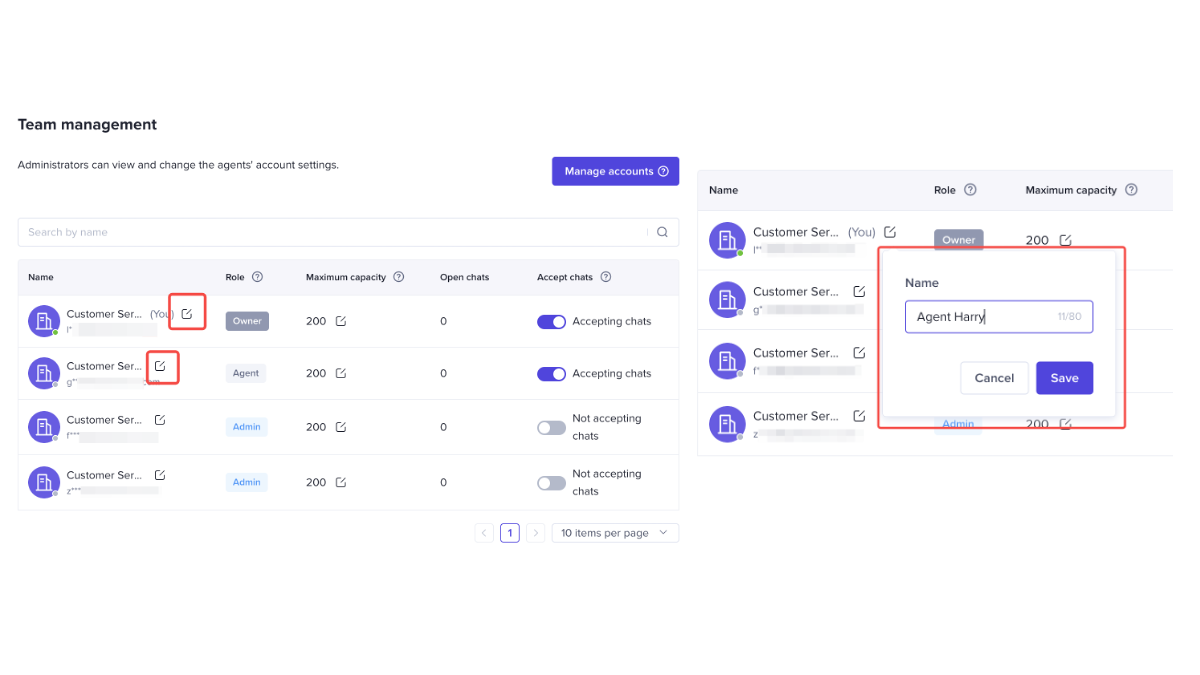Screen dimensions: 1200x675
Task: Select page 1 in pagination
Action: click(510, 533)
